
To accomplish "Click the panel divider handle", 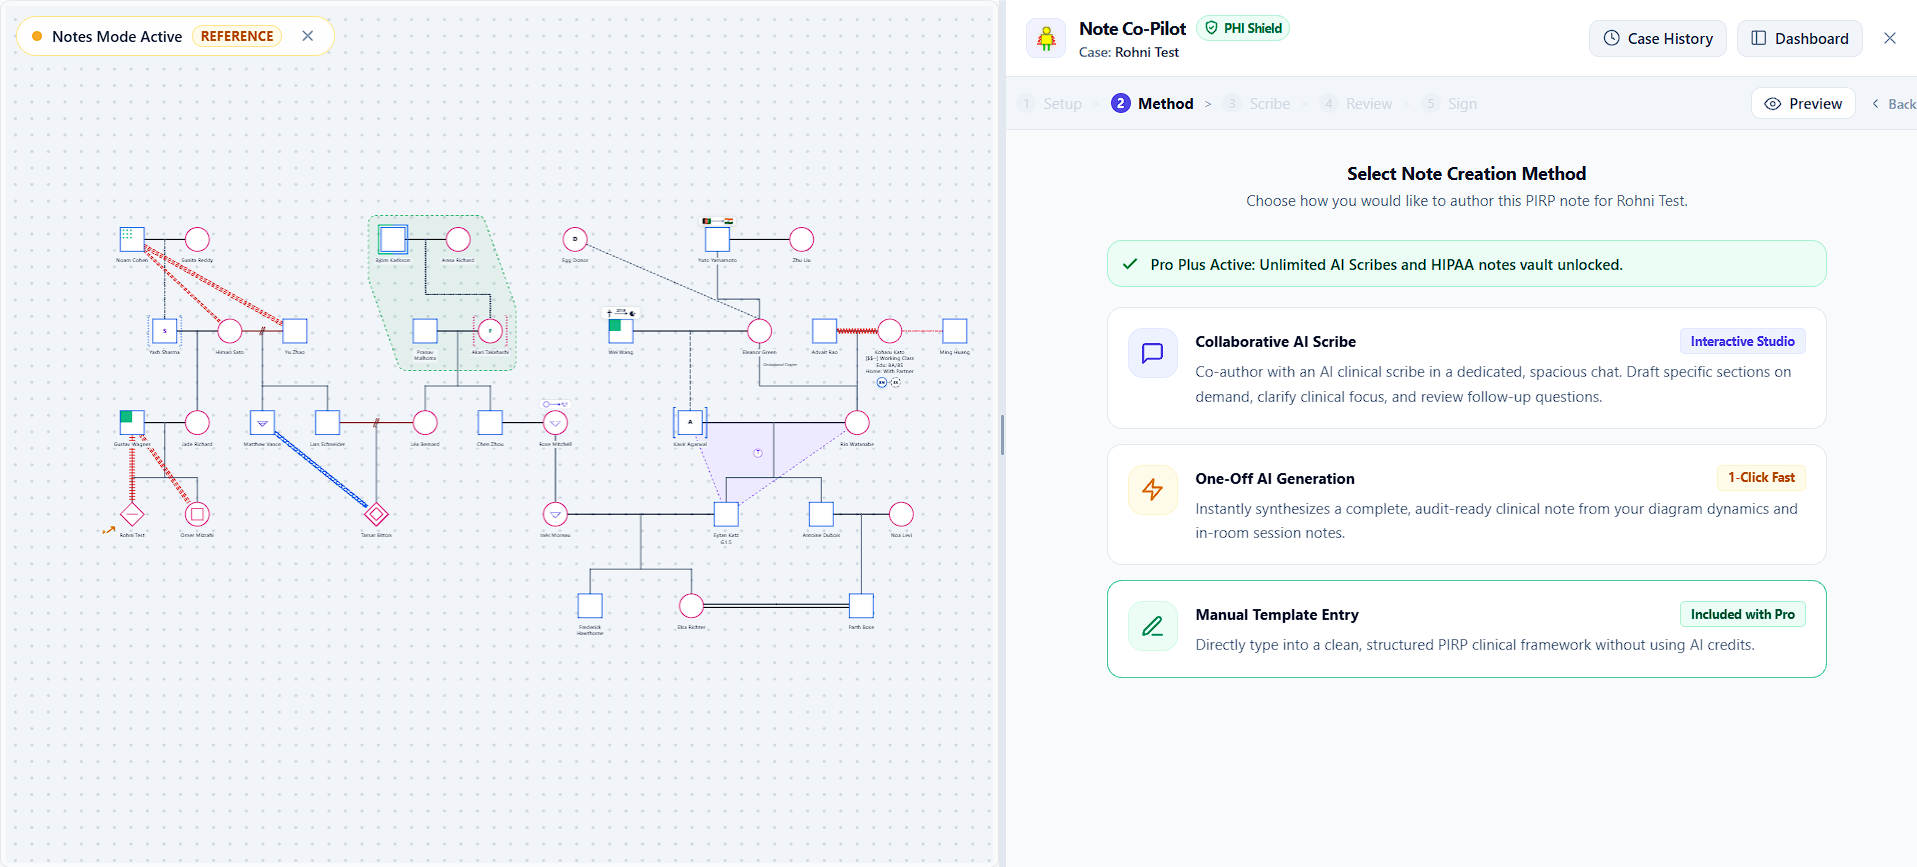I will pos(1002,434).
